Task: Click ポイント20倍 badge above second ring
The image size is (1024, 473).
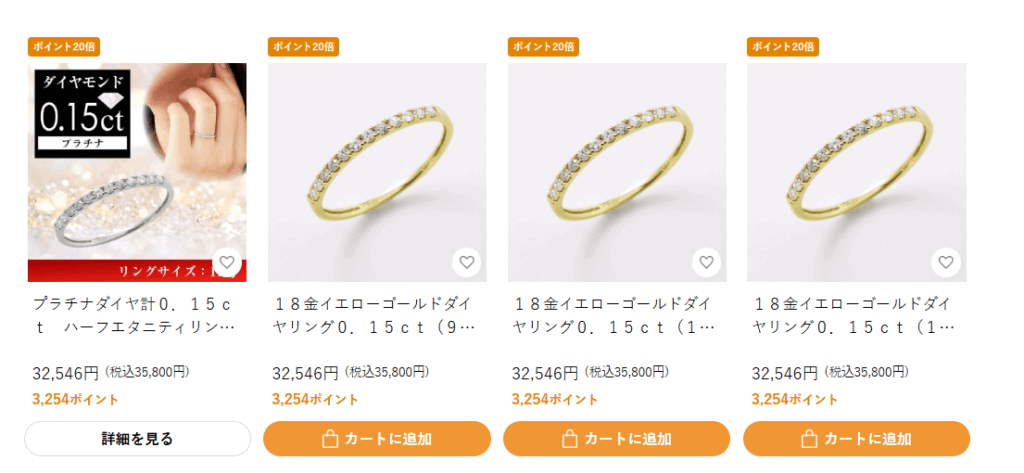Action: coord(303,46)
